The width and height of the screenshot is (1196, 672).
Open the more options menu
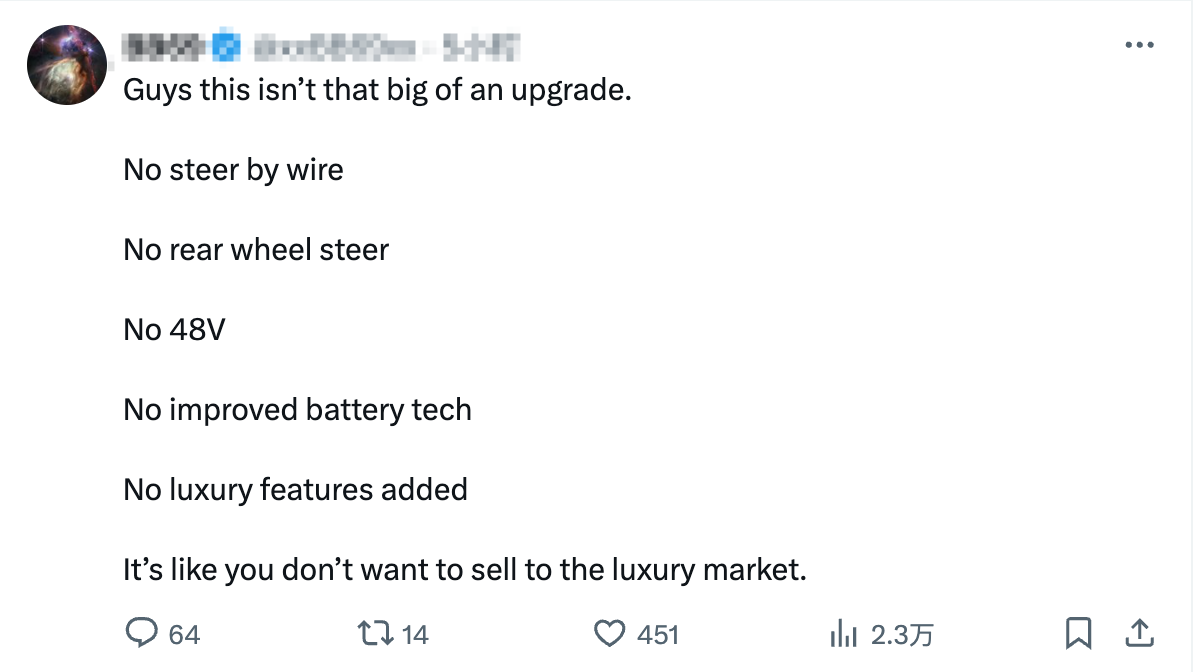coord(1139,44)
